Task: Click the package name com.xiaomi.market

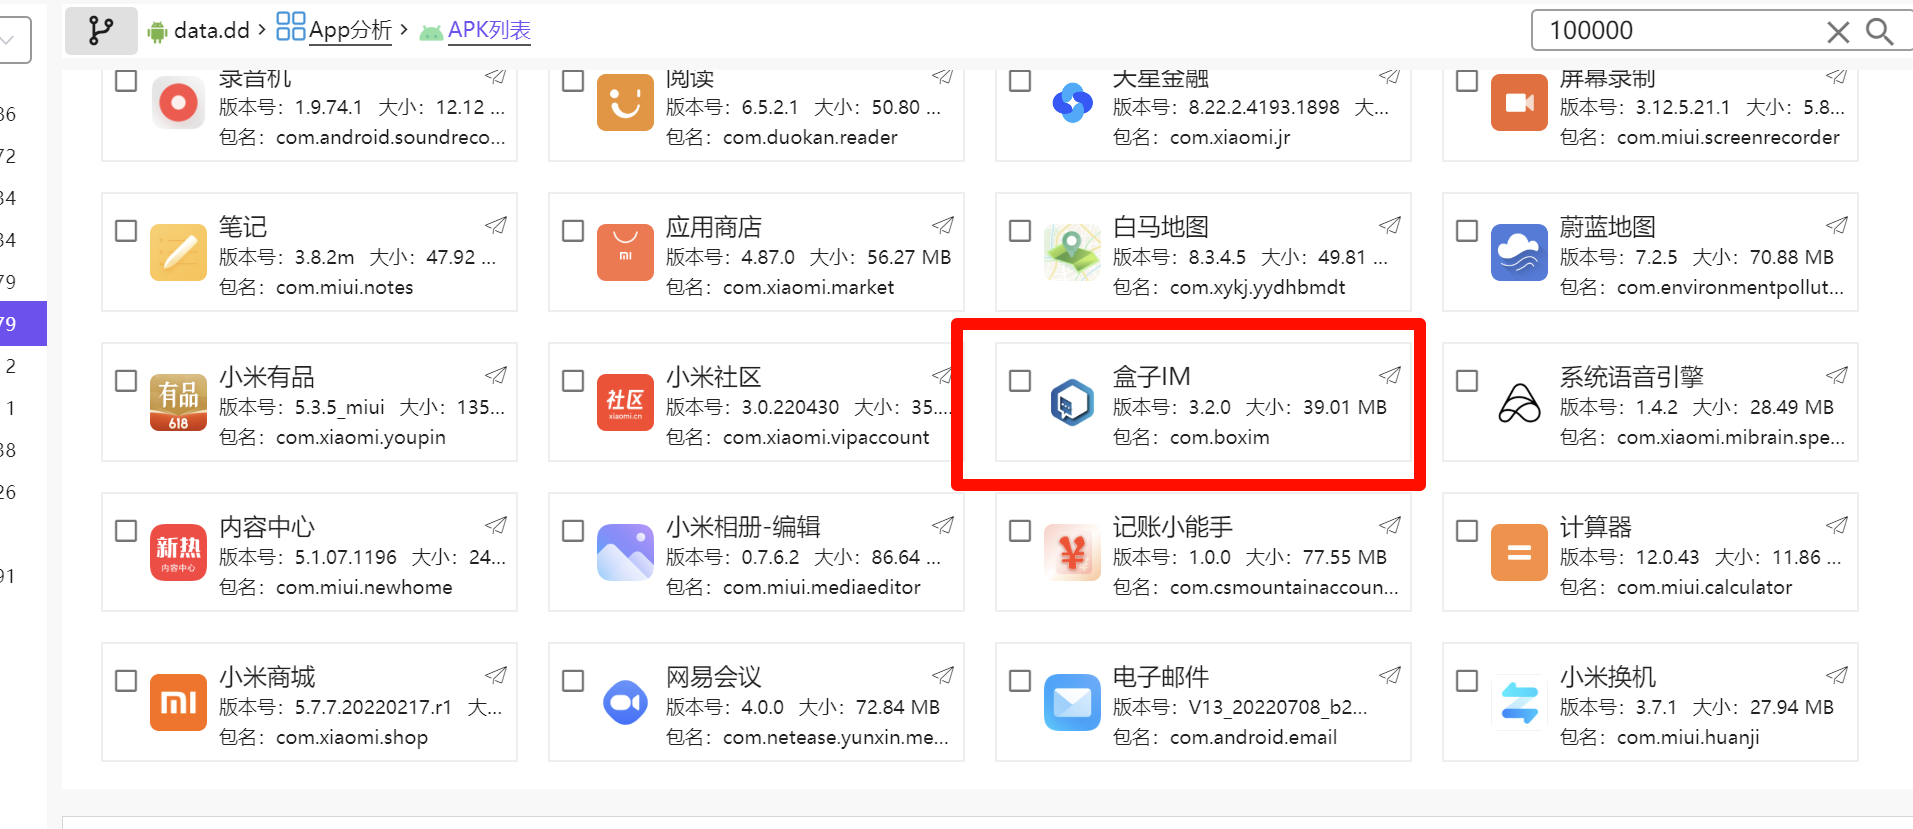Action: (x=808, y=287)
